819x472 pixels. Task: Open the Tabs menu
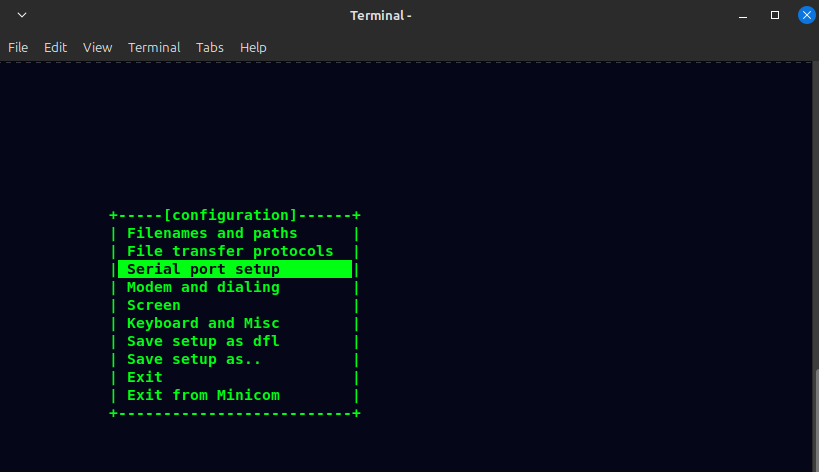click(x=210, y=47)
